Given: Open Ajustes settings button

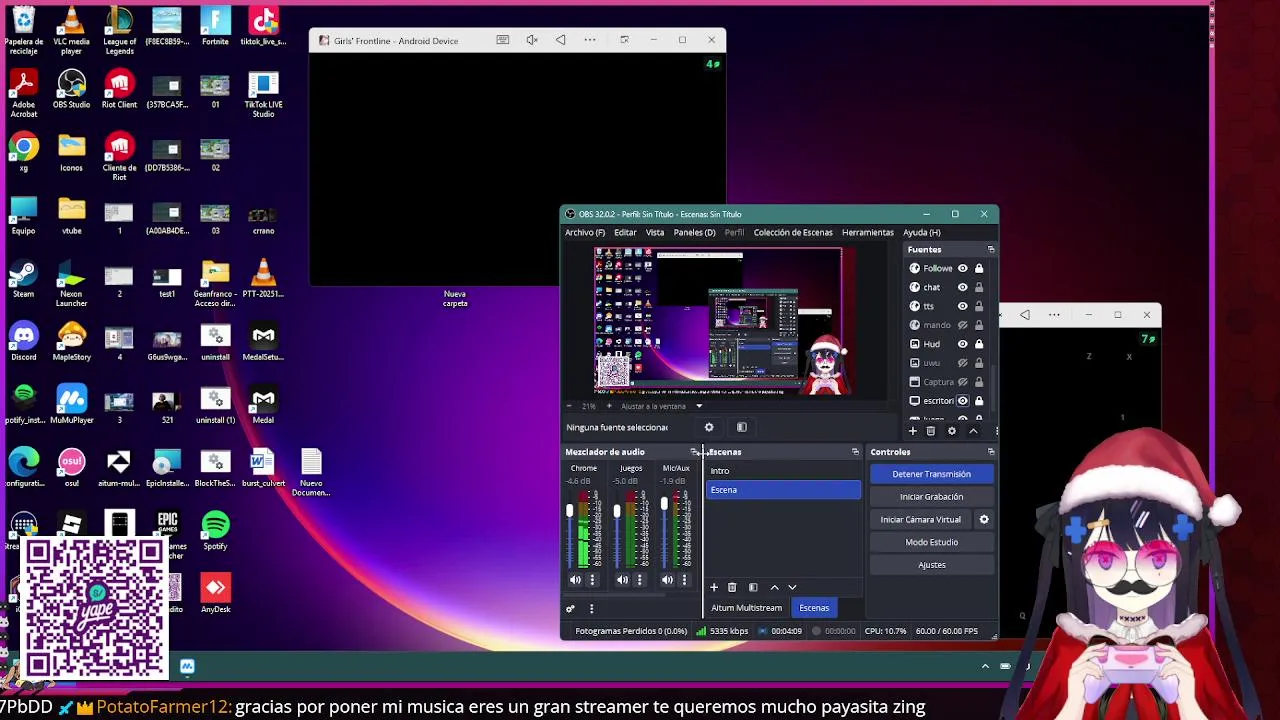Looking at the screenshot, I should (931, 565).
